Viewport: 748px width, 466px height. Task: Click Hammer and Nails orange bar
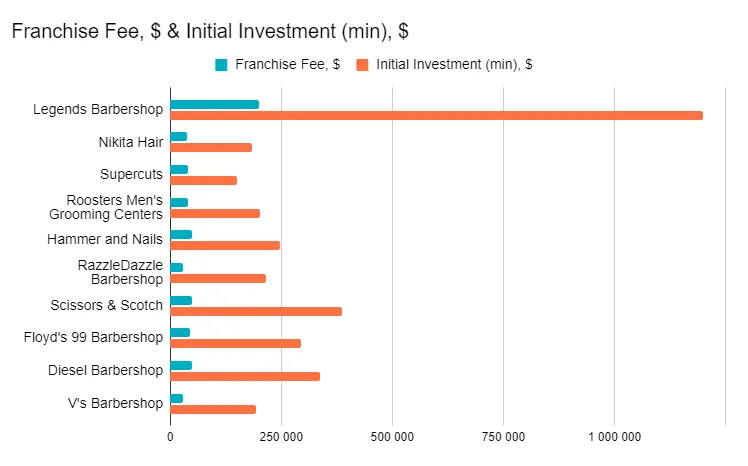point(225,245)
